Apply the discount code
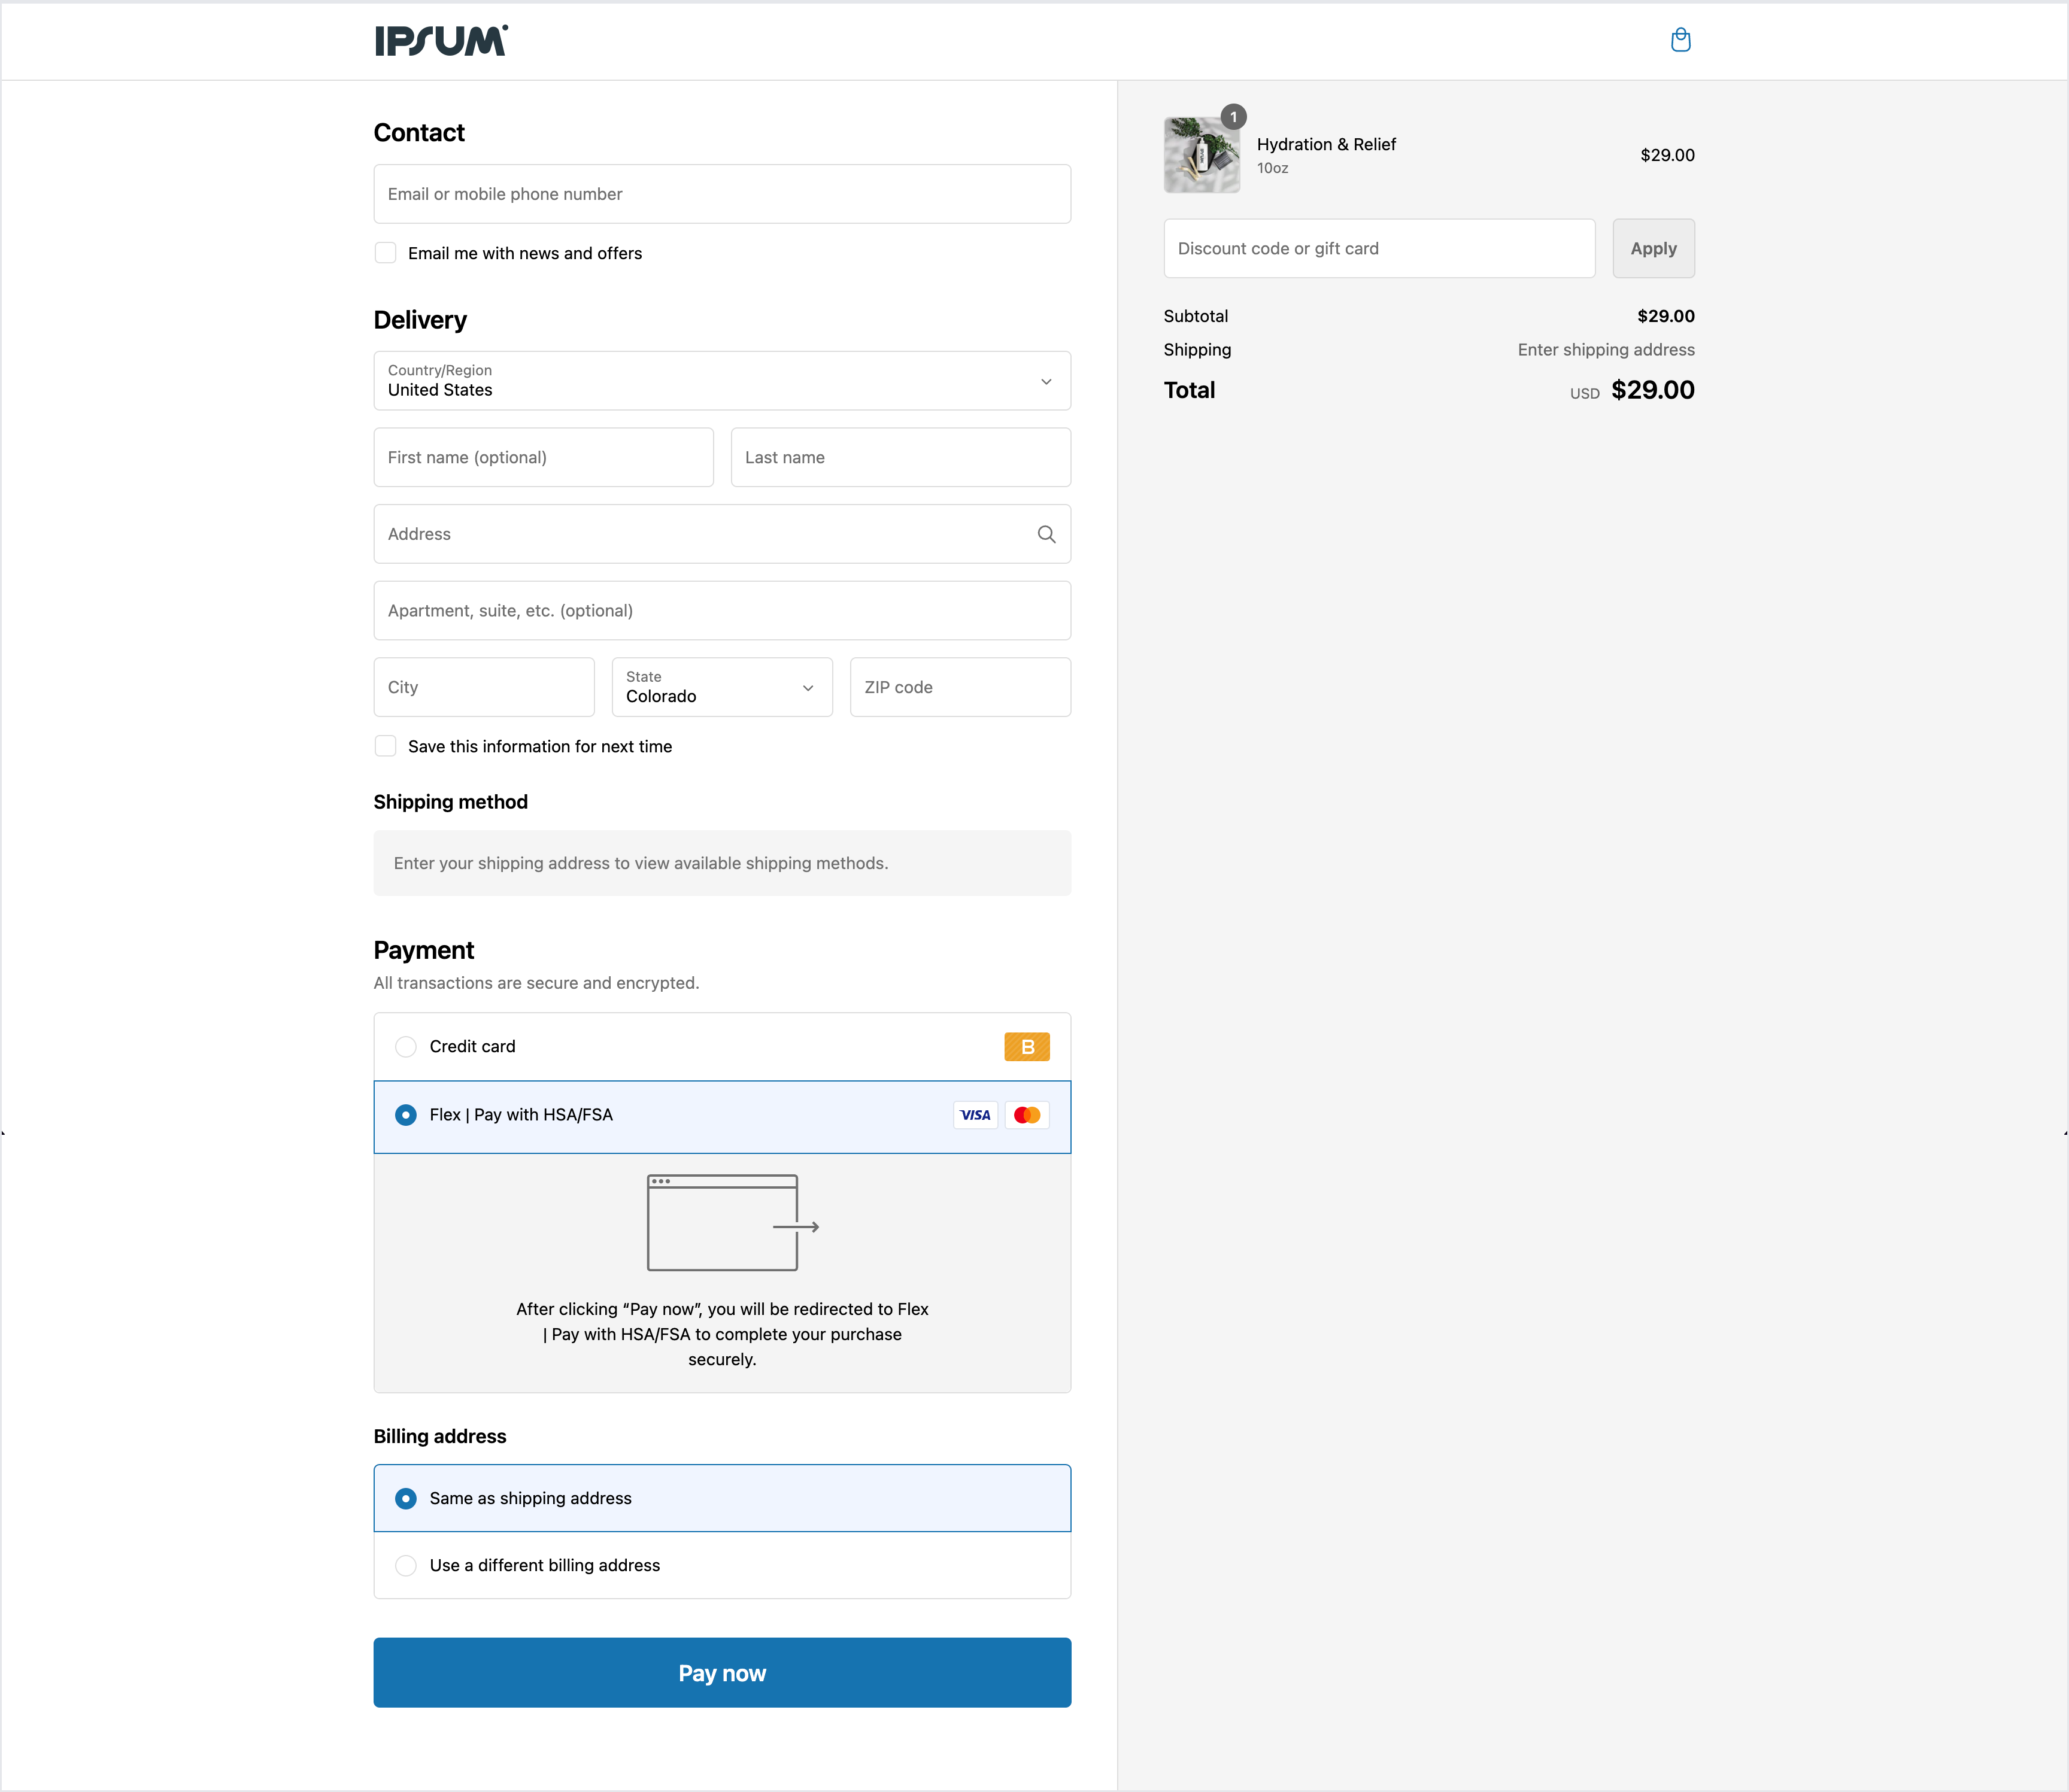The height and width of the screenshot is (1792, 2069). [x=1652, y=249]
